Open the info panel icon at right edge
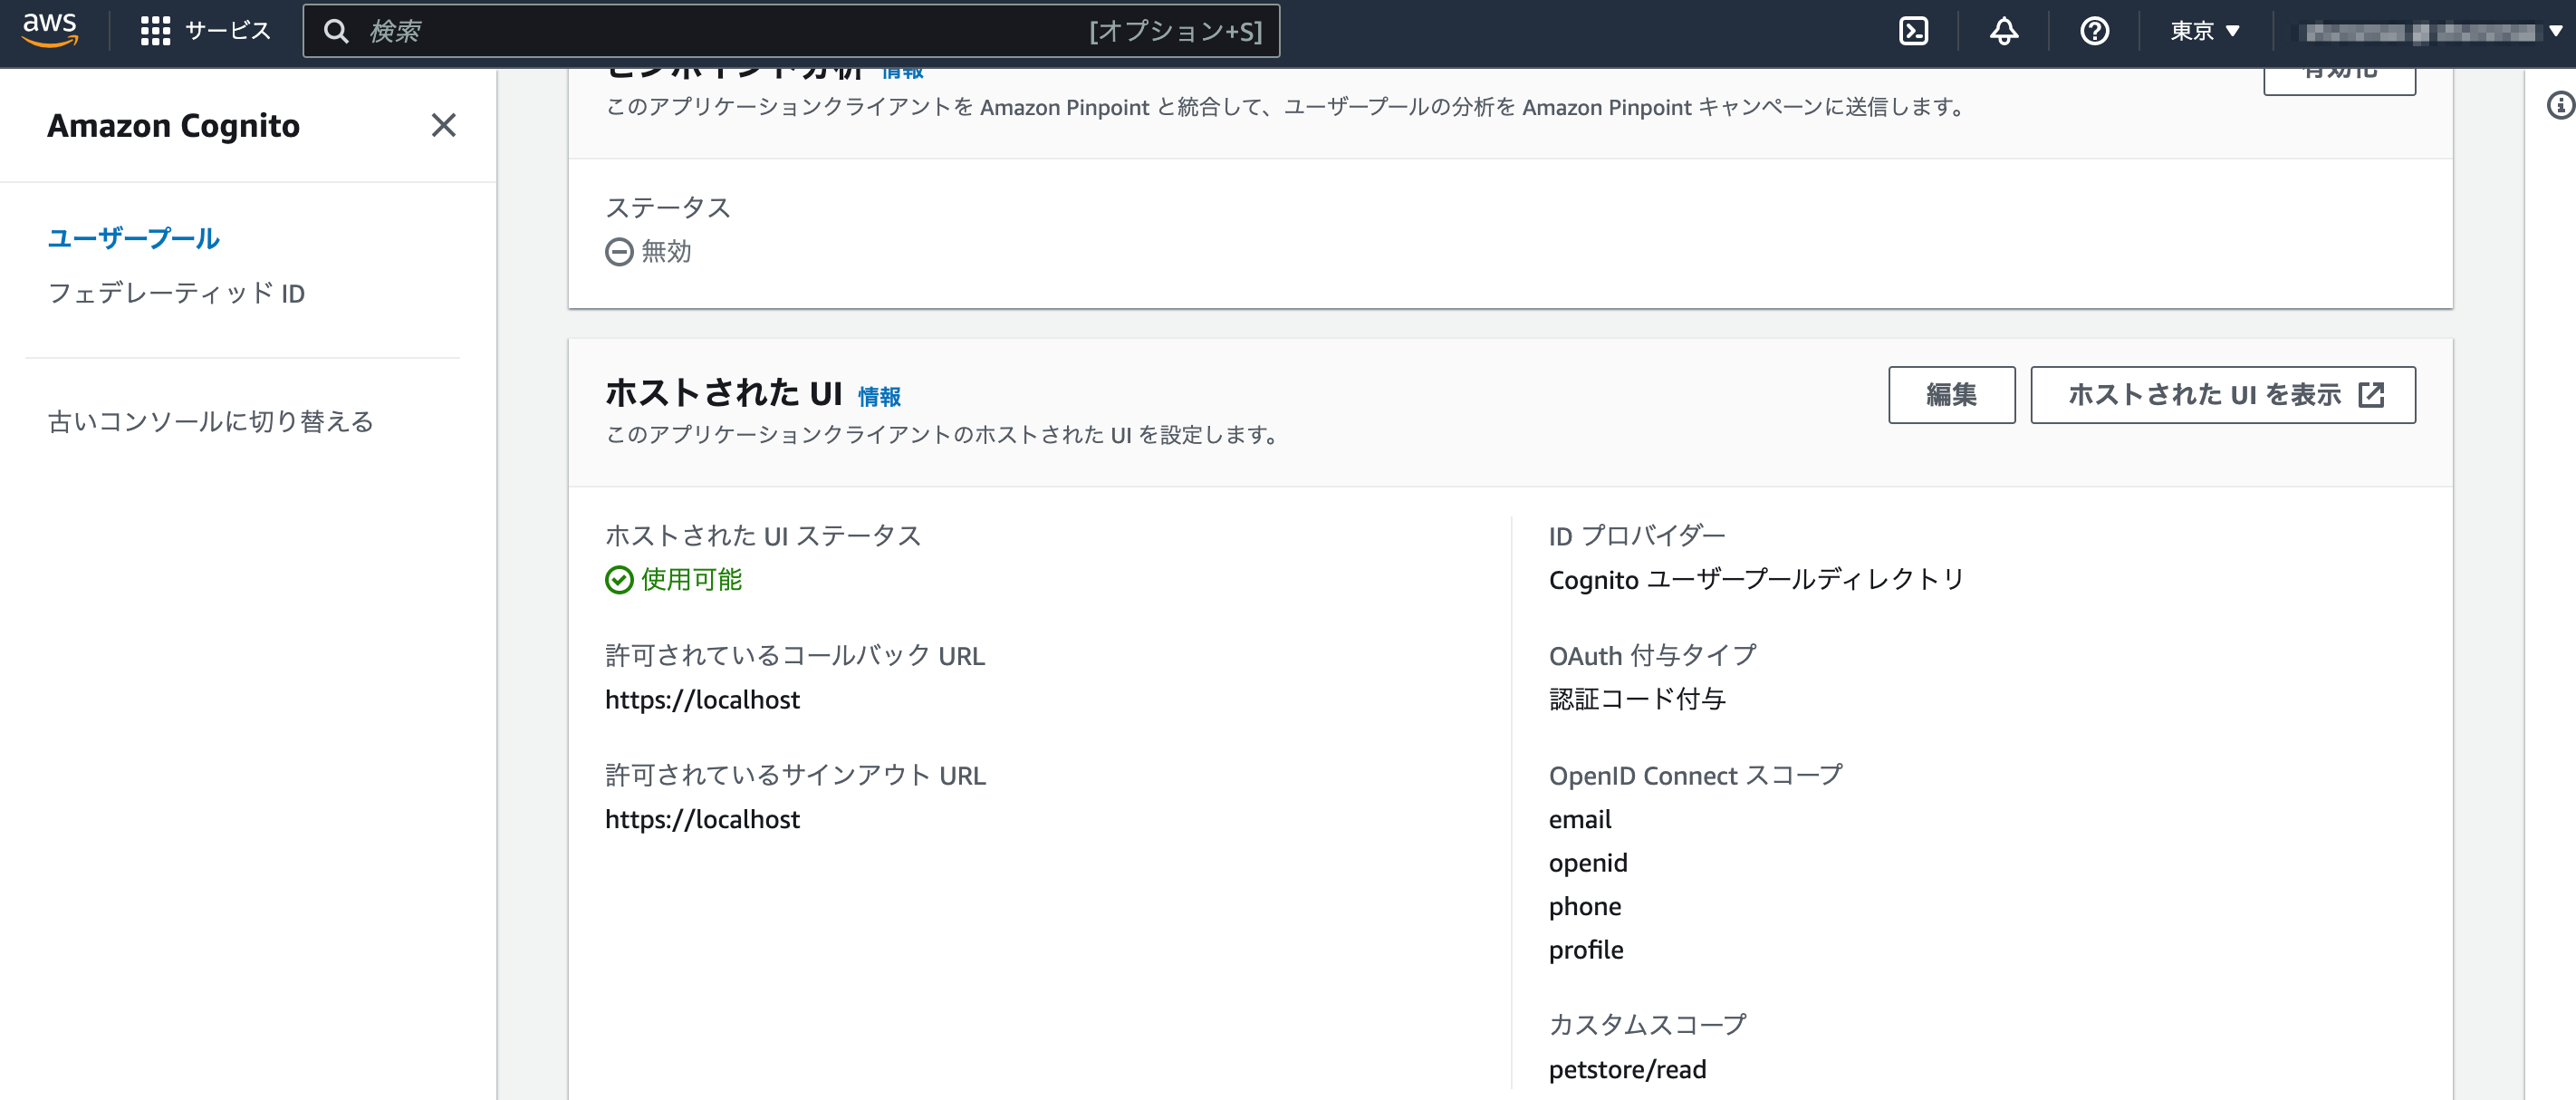The height and width of the screenshot is (1100, 2576). [x=2560, y=105]
